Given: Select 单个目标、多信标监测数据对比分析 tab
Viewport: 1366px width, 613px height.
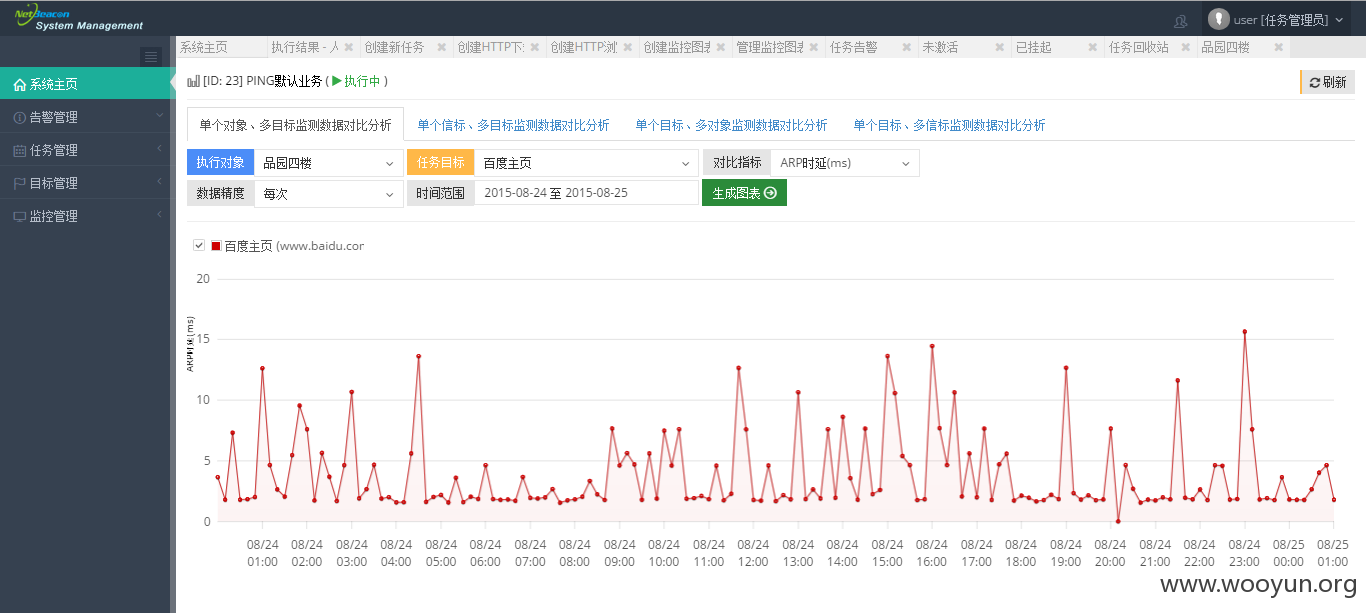Looking at the screenshot, I should (949, 125).
